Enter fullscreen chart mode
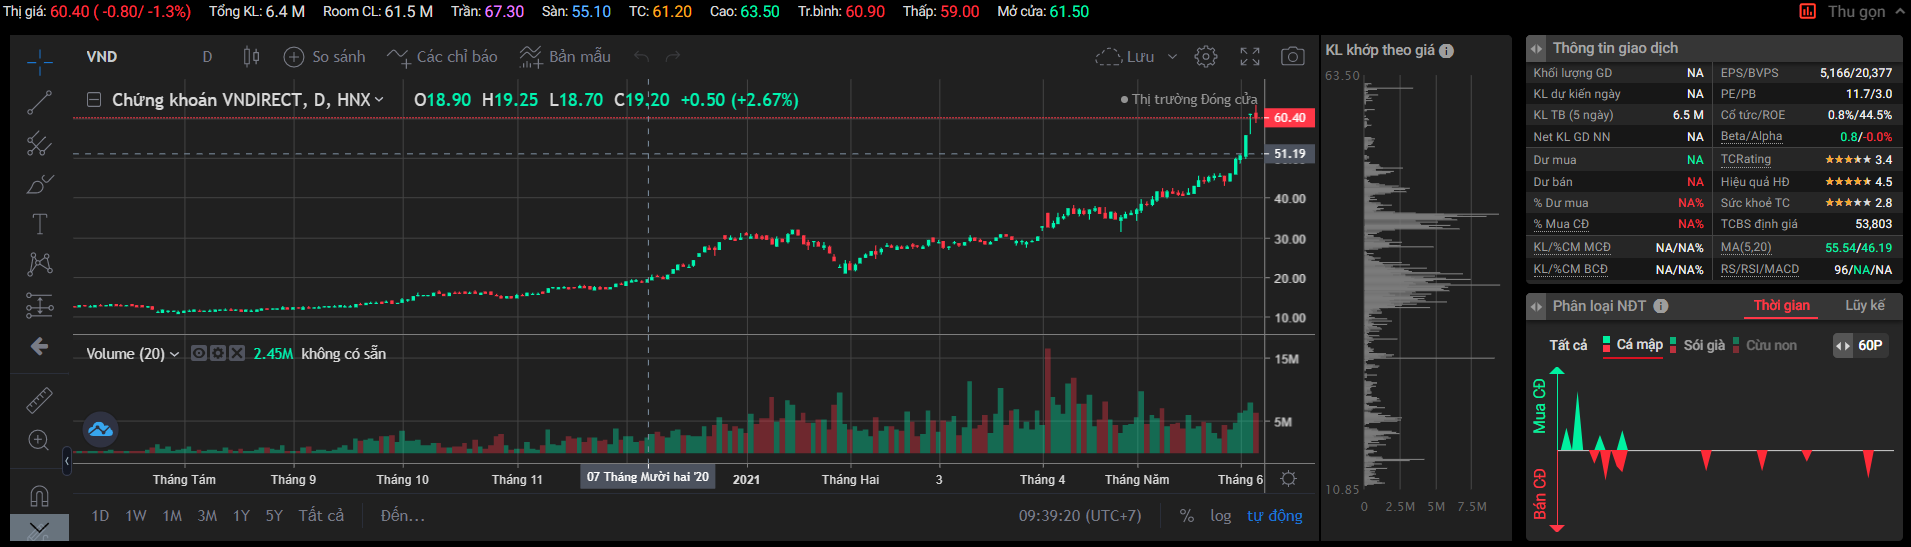The height and width of the screenshot is (547, 1911). [1250, 57]
